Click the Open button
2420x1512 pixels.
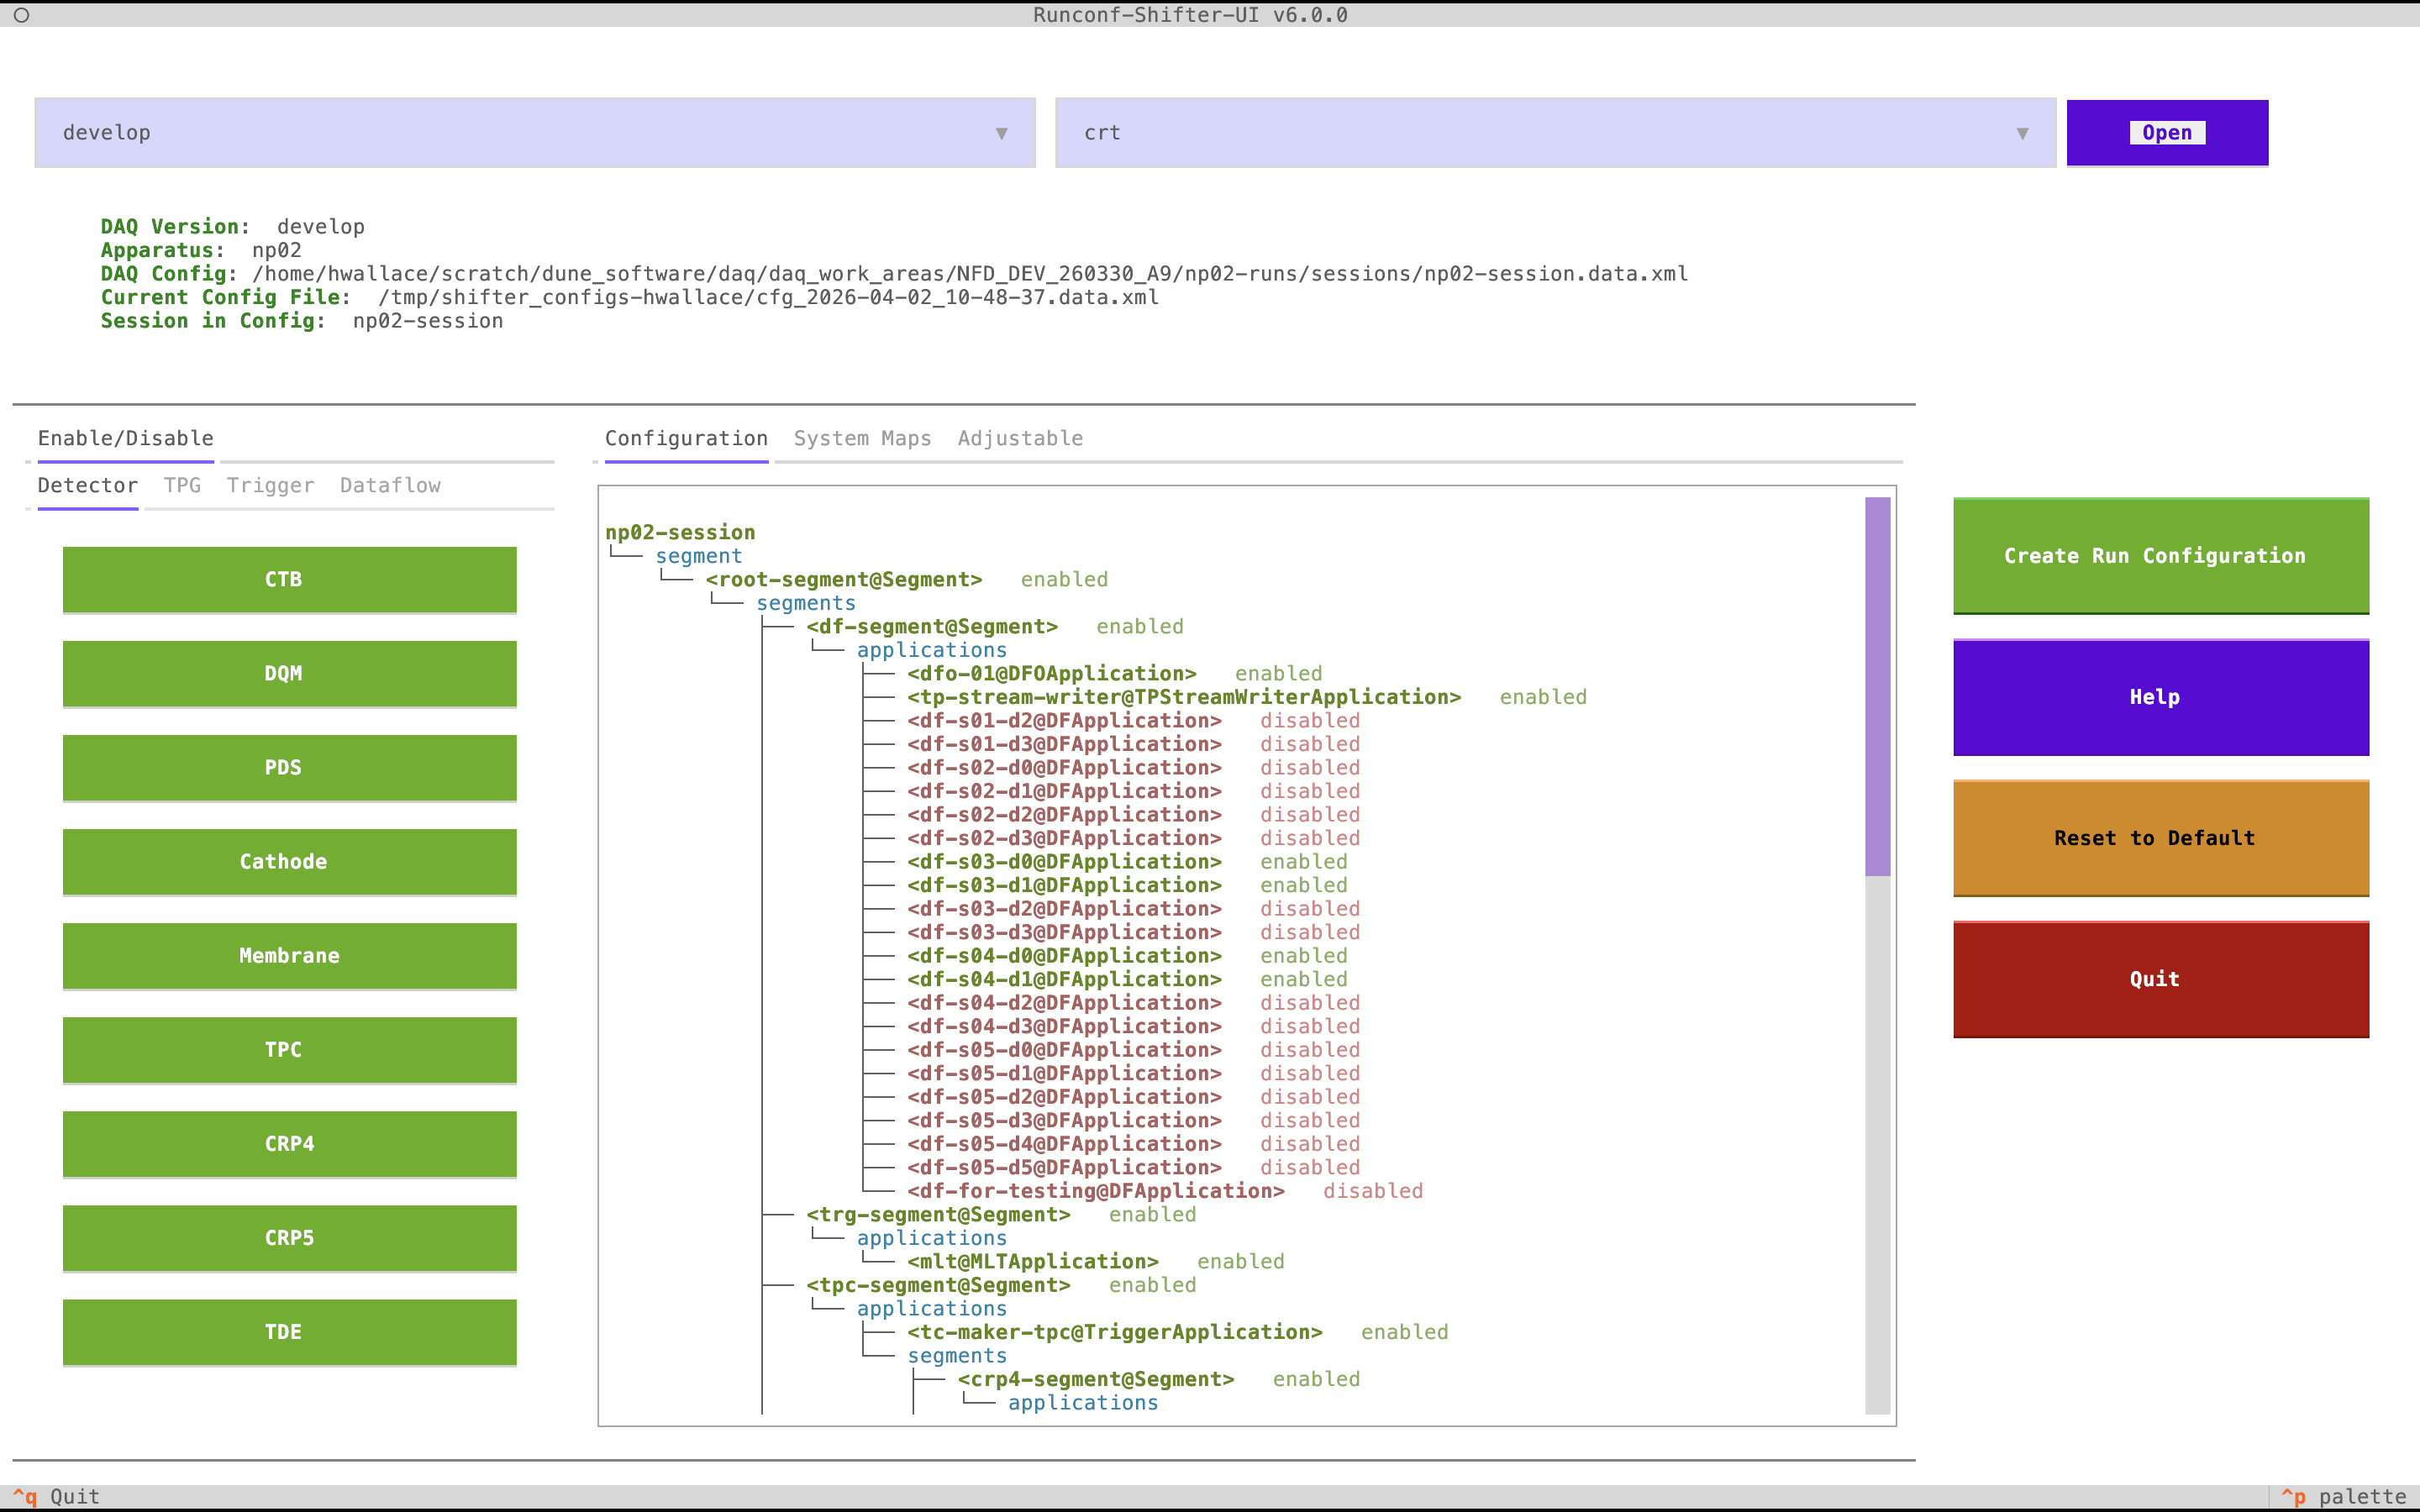tap(2167, 133)
